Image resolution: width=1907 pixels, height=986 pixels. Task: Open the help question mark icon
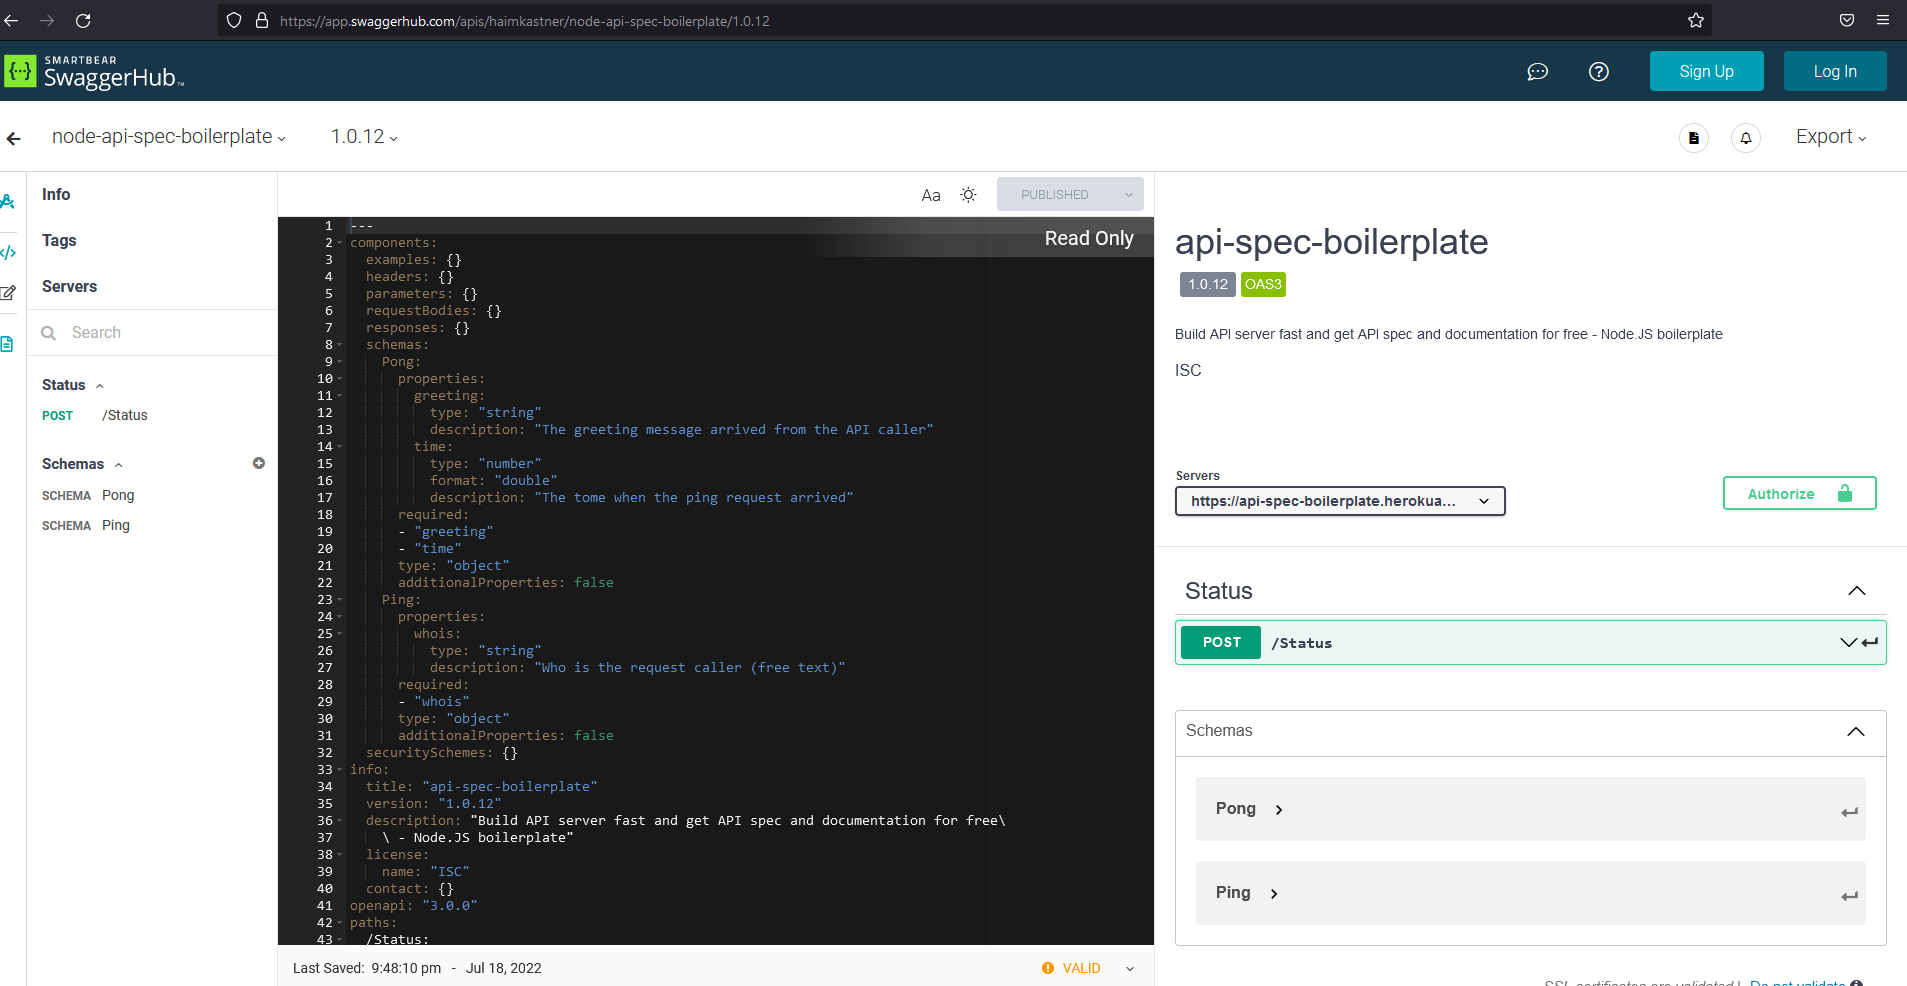1598,71
